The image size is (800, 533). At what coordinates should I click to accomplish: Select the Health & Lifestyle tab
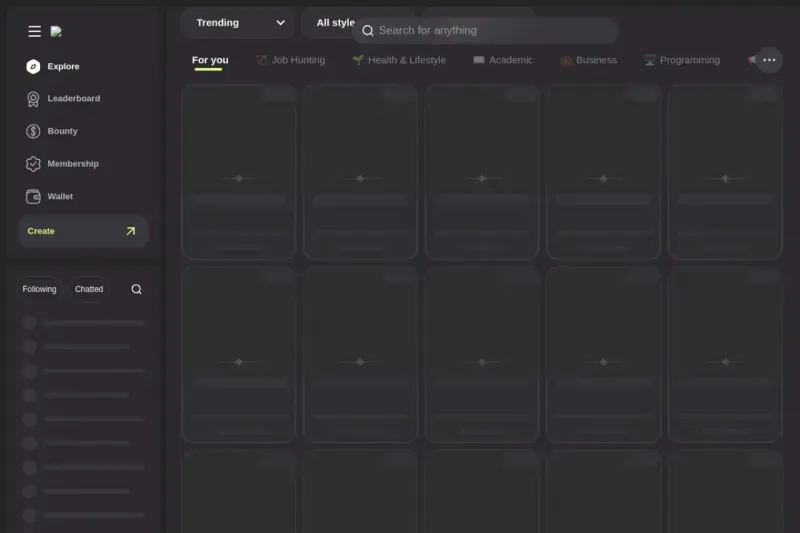399,60
